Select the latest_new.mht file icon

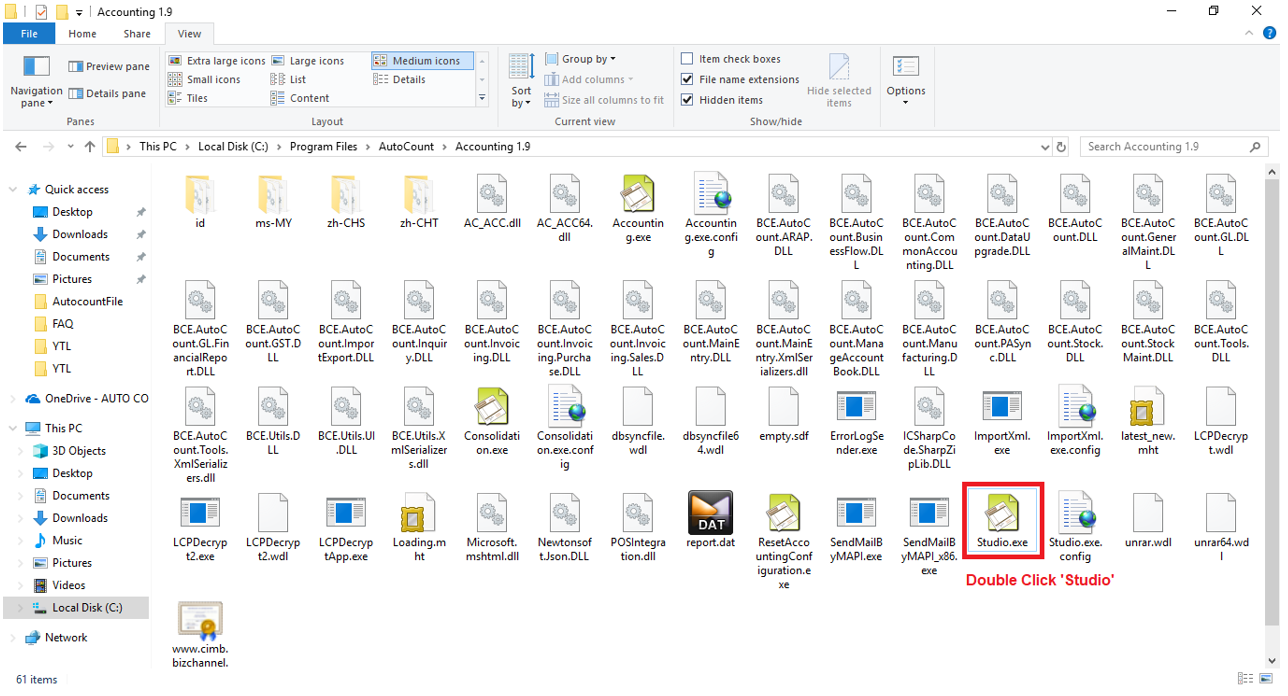pyautogui.click(x=1148, y=405)
